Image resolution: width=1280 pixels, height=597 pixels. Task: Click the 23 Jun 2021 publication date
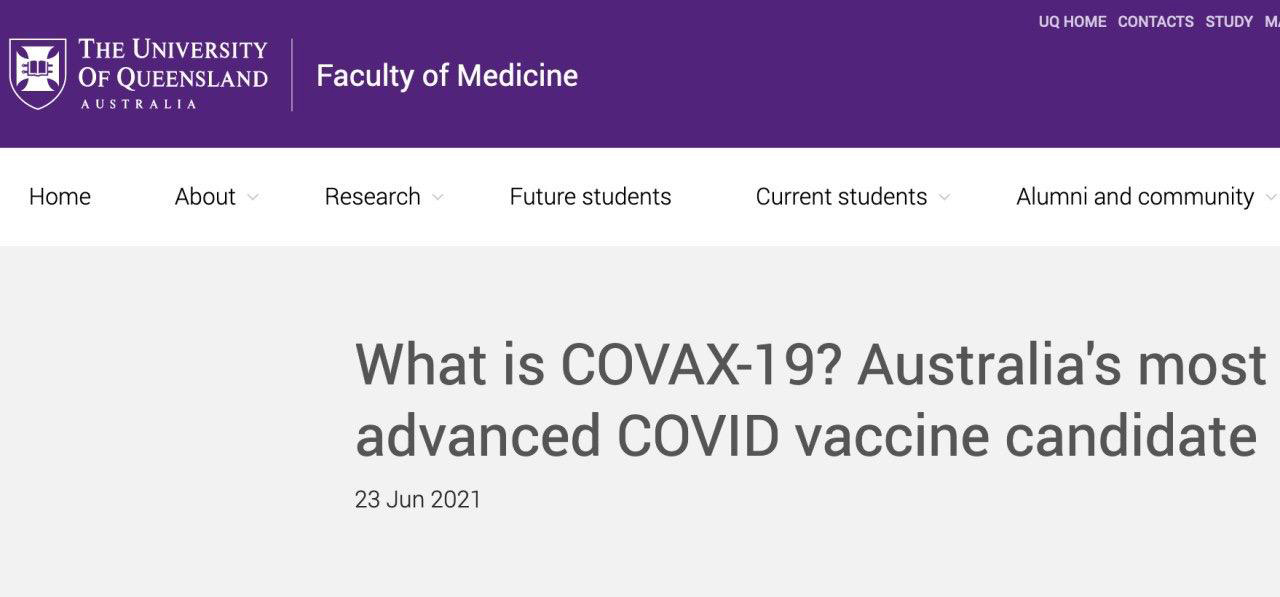click(418, 499)
